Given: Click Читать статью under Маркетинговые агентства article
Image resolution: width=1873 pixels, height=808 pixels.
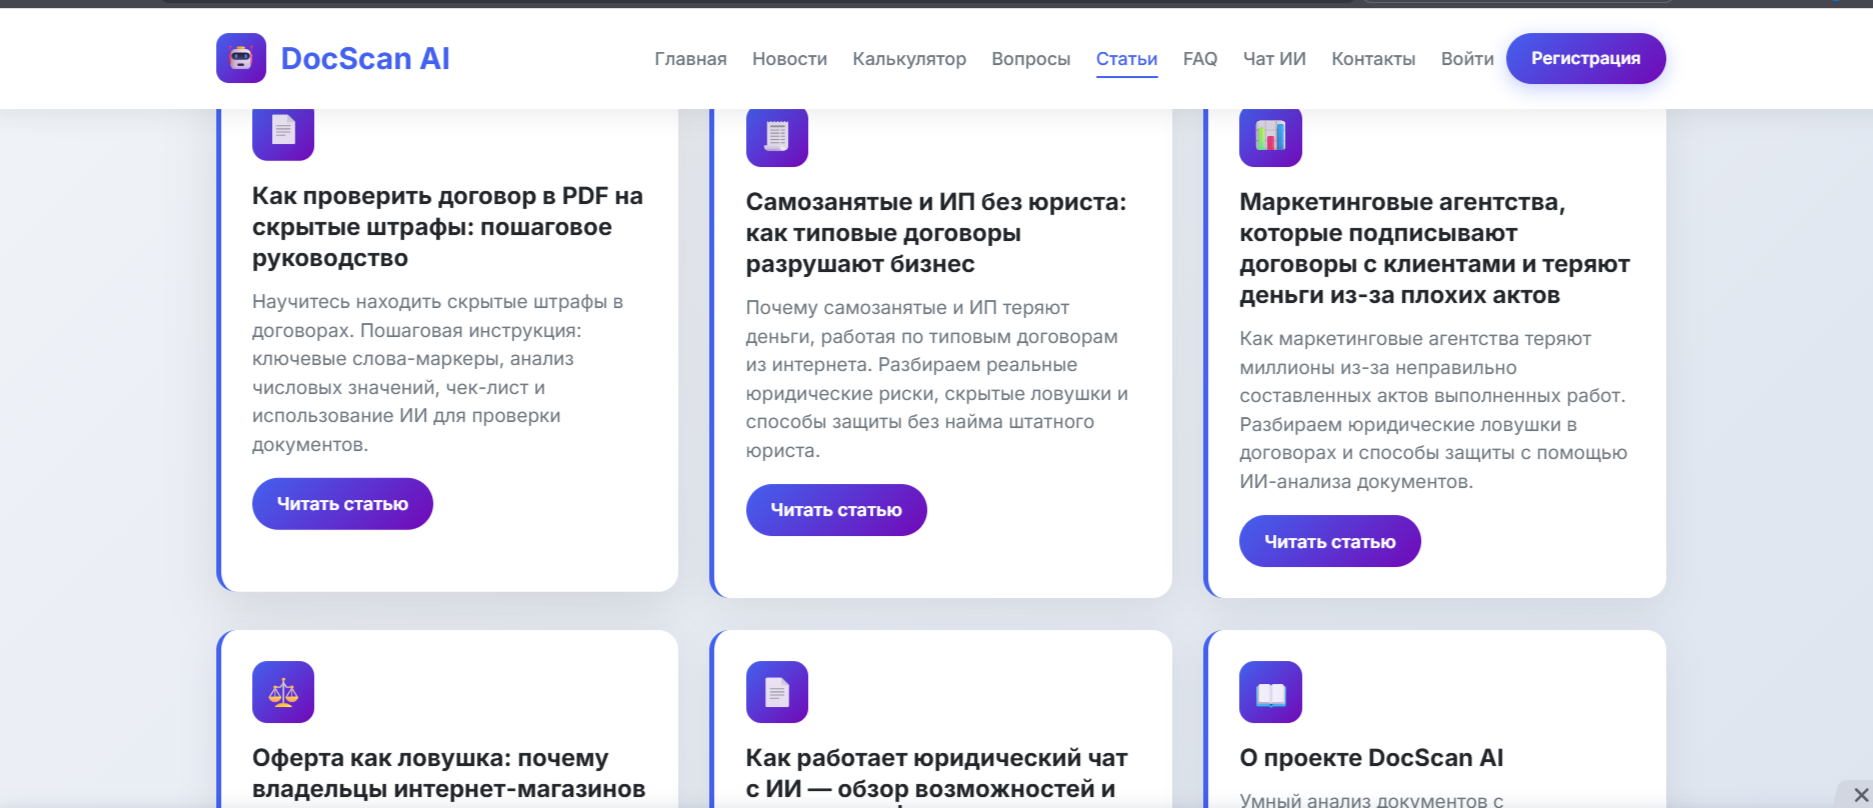Looking at the screenshot, I should coord(1330,541).
